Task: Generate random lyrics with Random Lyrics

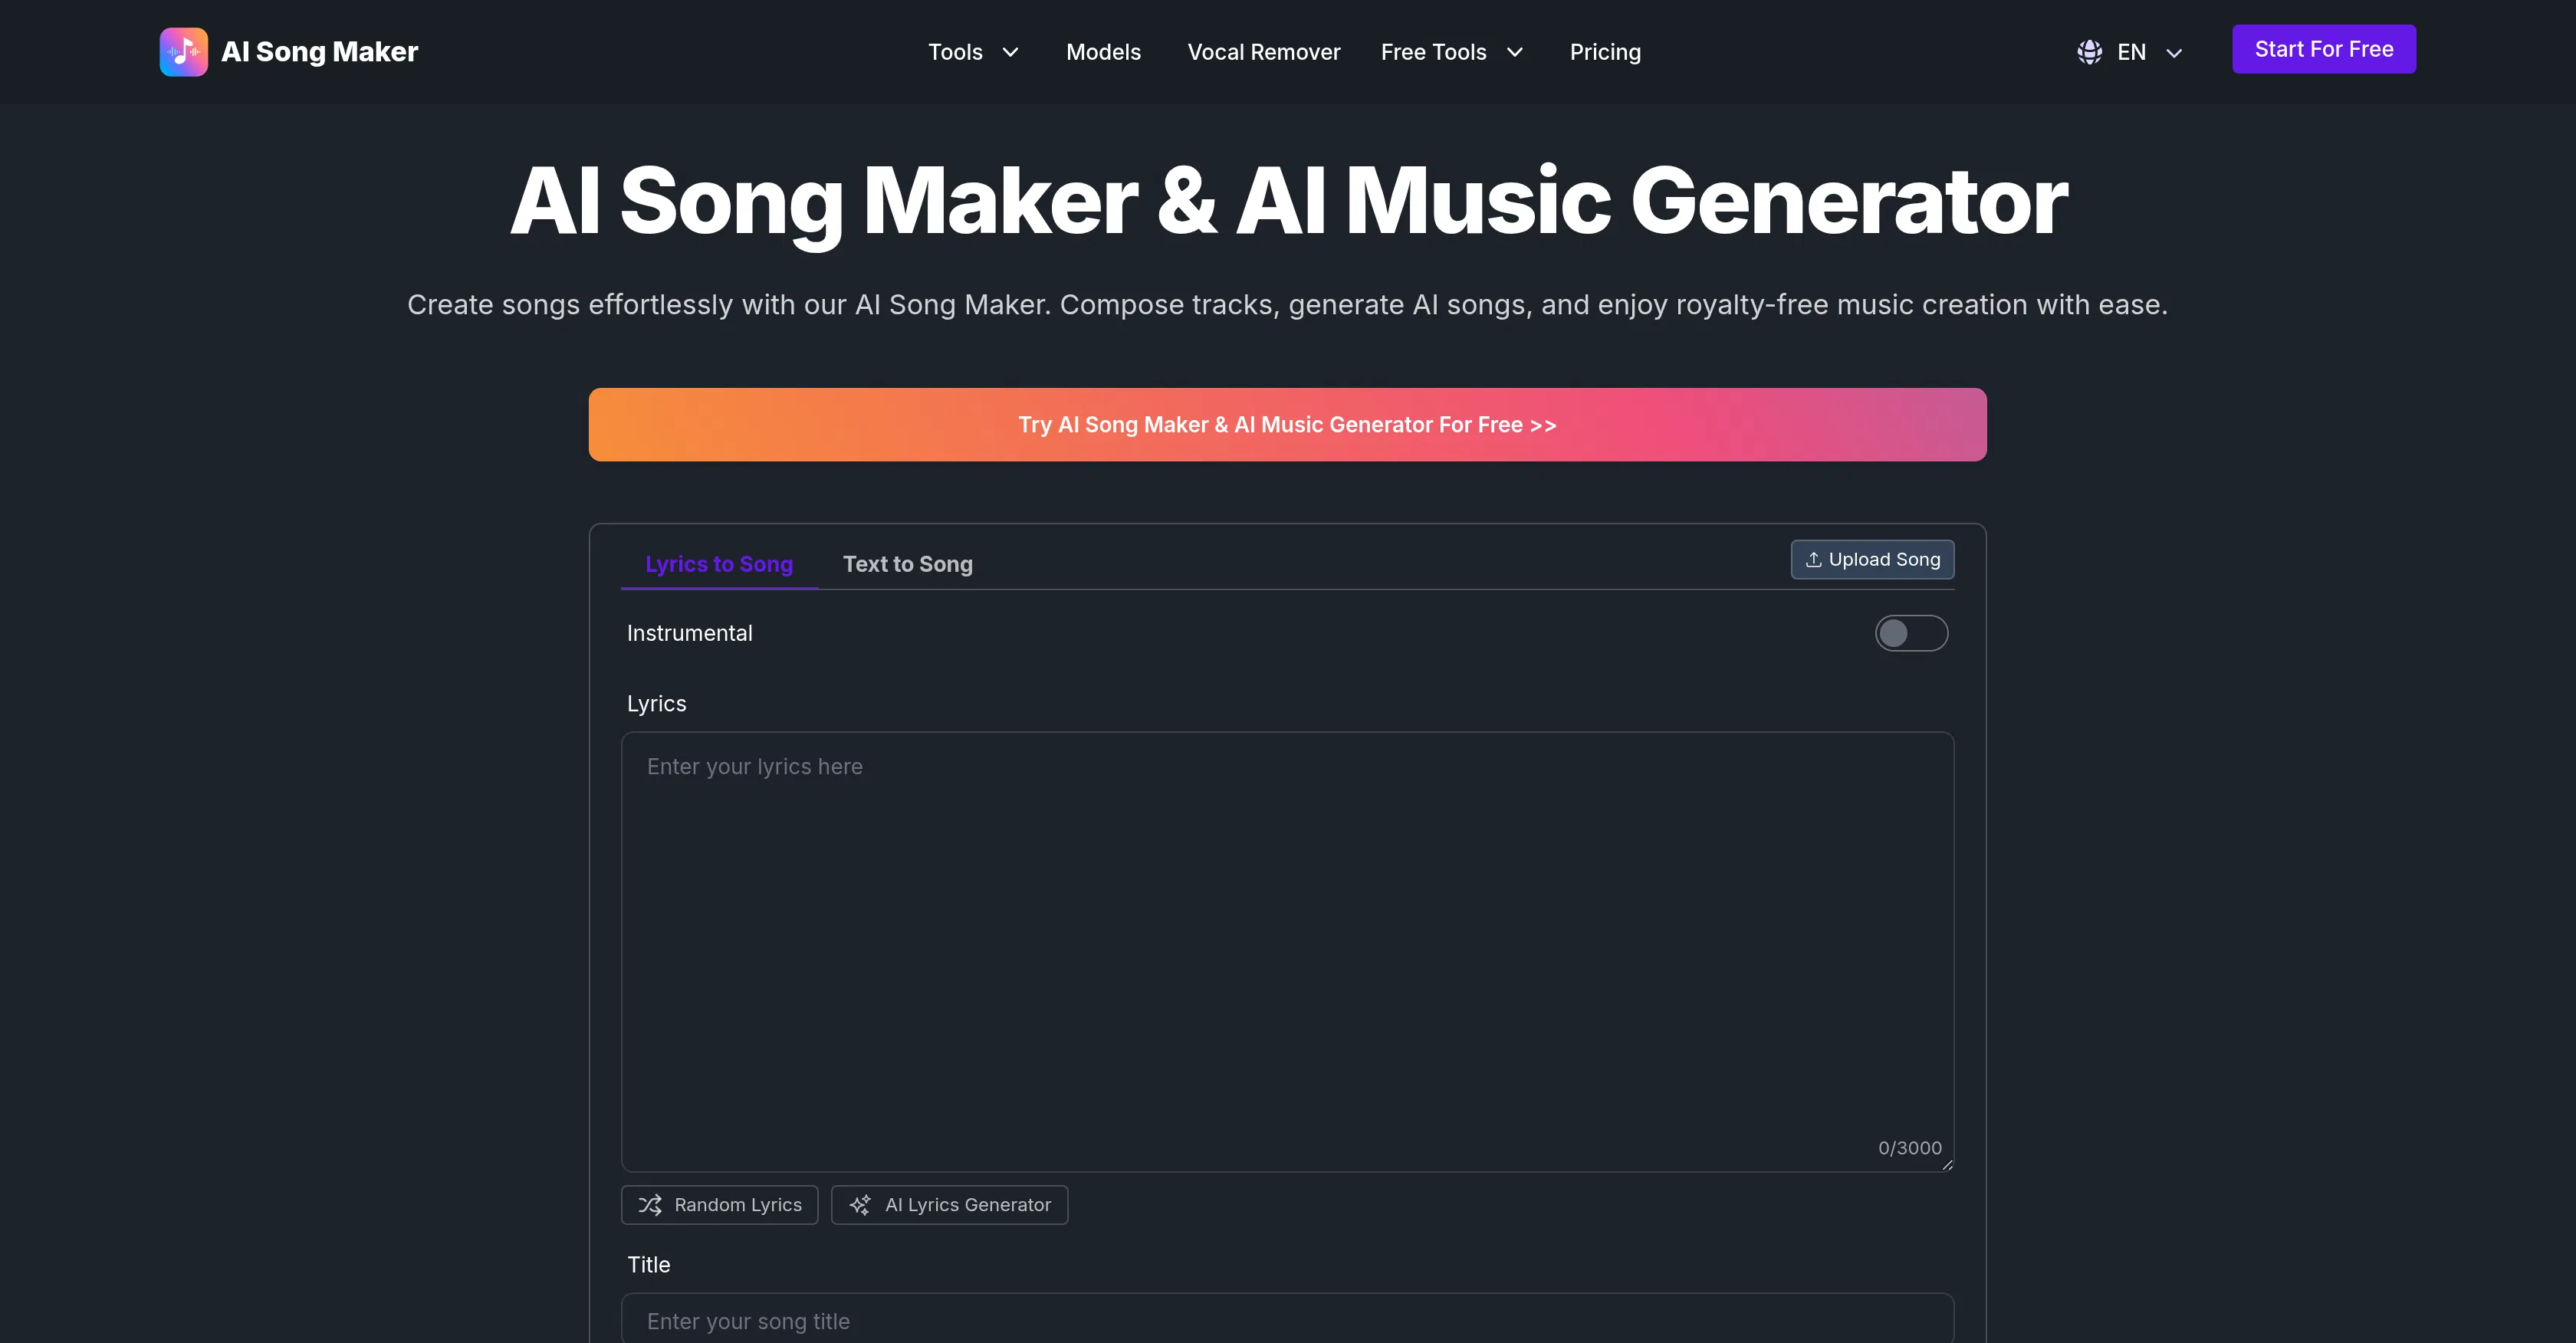Action: click(719, 1205)
